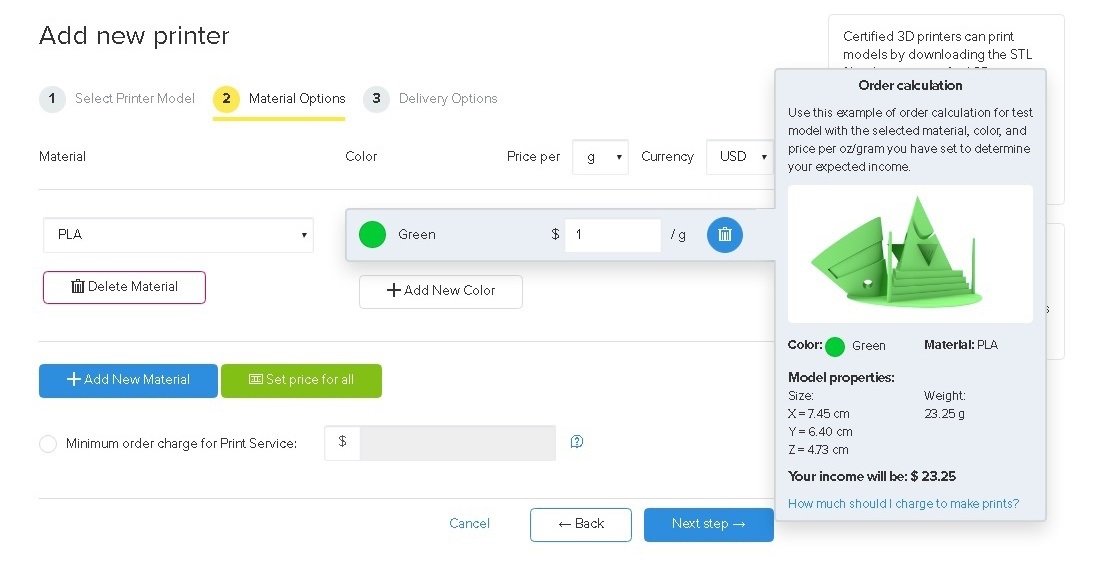Go to Select Printer Model step
This screenshot has height=575, width=1114.
134,99
